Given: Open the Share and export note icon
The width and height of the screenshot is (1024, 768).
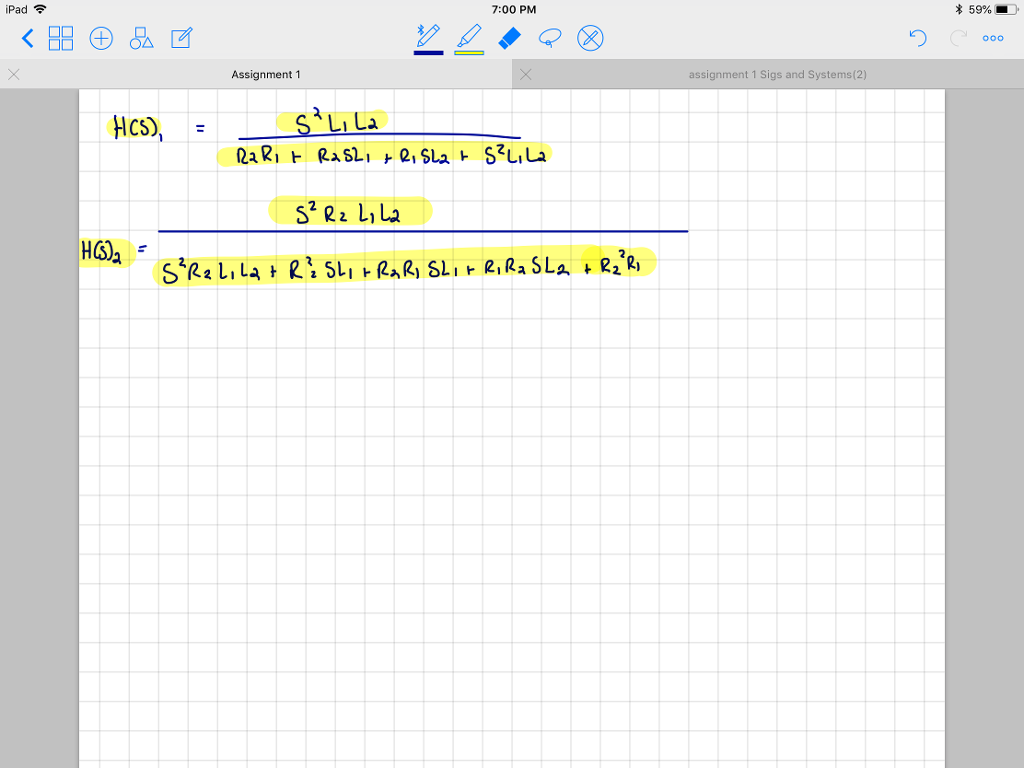Looking at the screenshot, I should (x=181, y=37).
